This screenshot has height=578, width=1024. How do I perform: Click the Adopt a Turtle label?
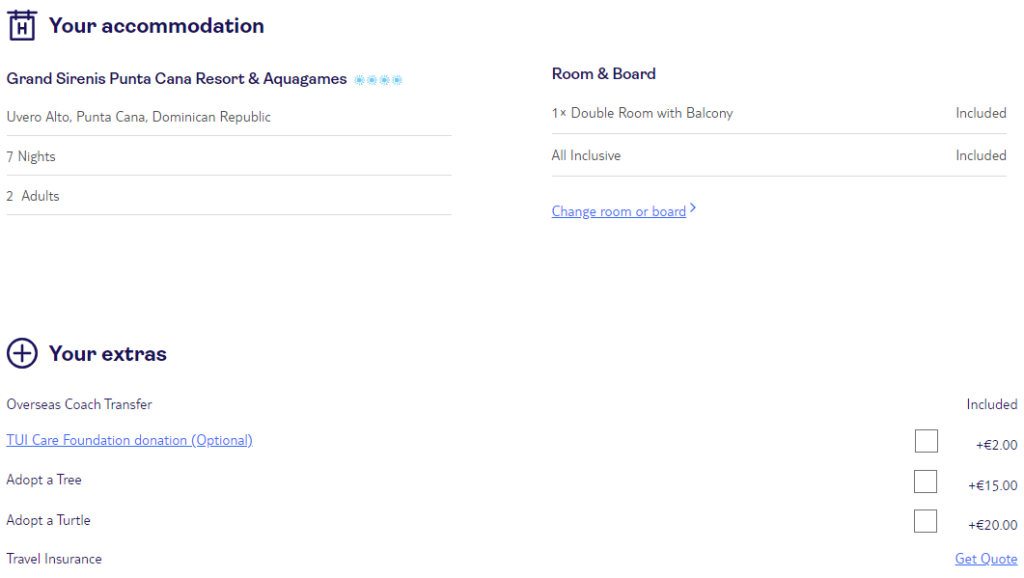[48, 520]
